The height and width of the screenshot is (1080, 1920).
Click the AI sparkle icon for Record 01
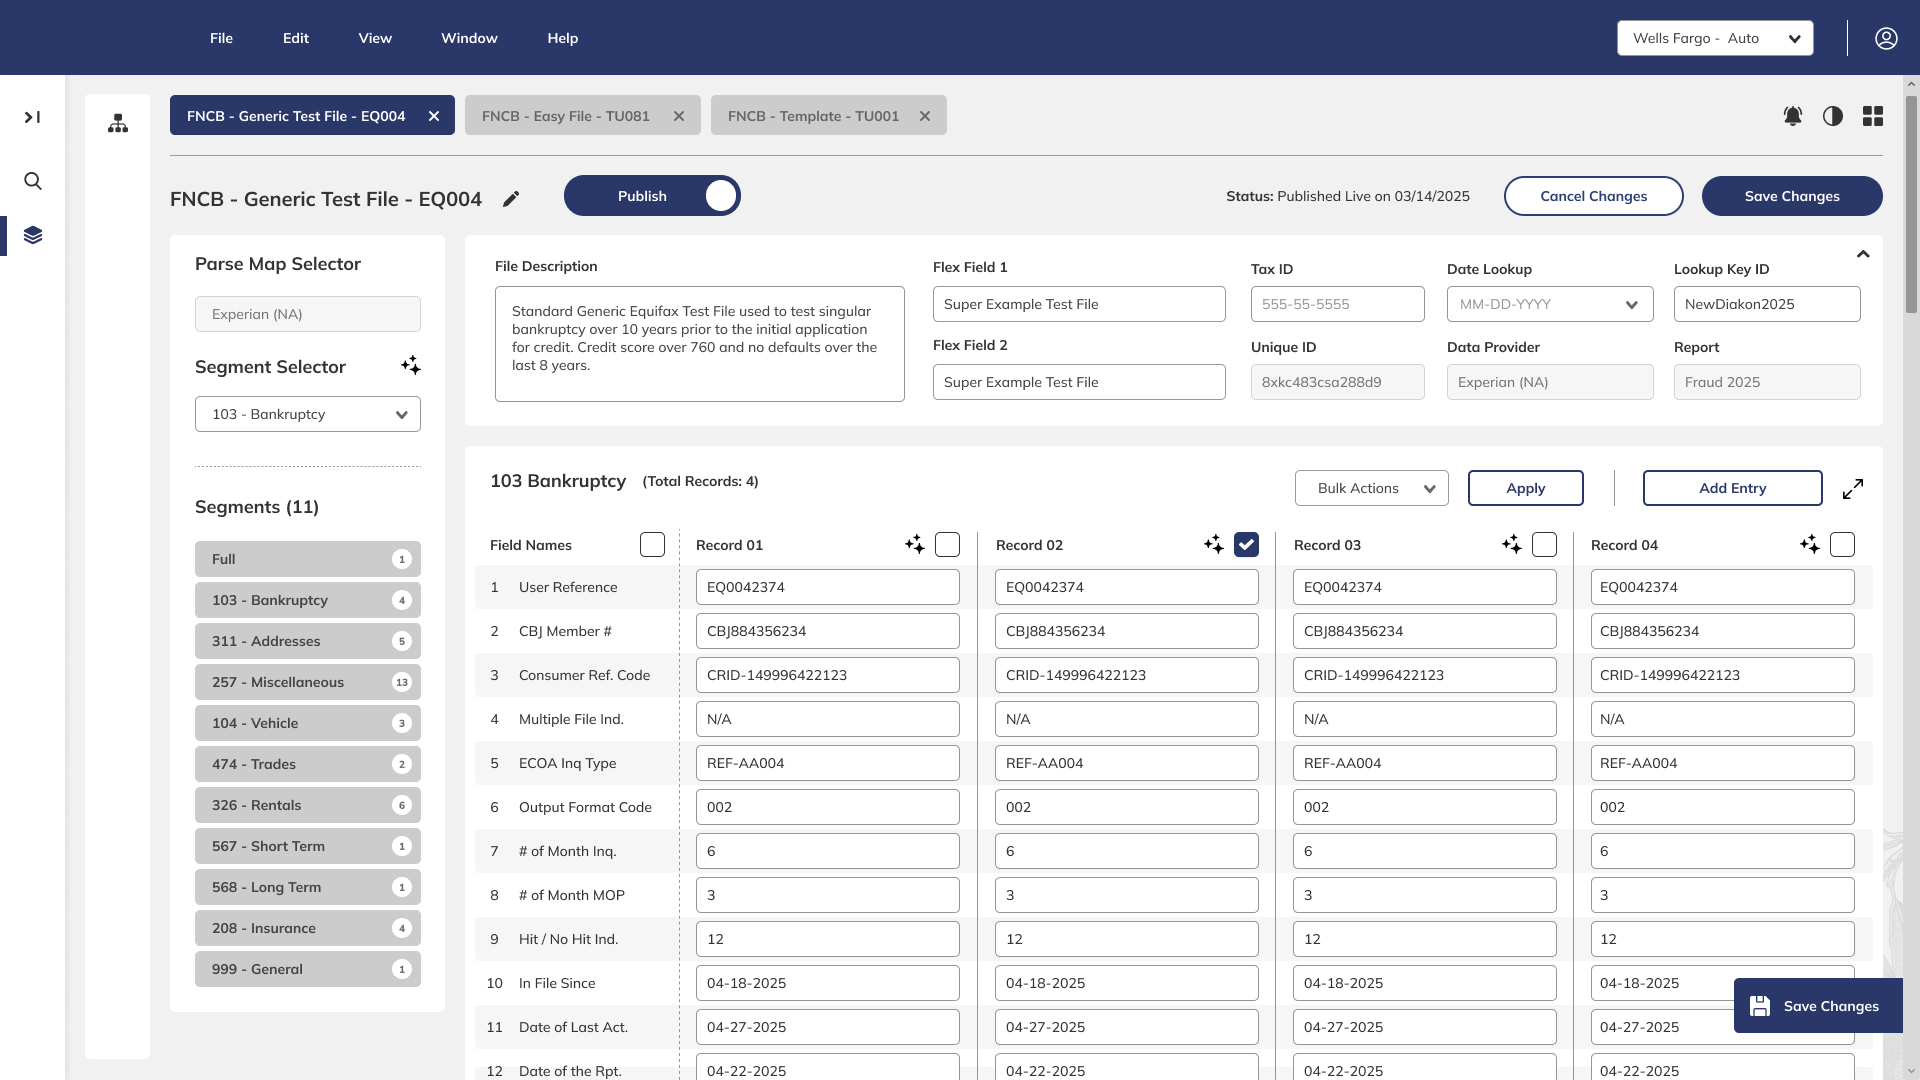pyautogui.click(x=915, y=544)
